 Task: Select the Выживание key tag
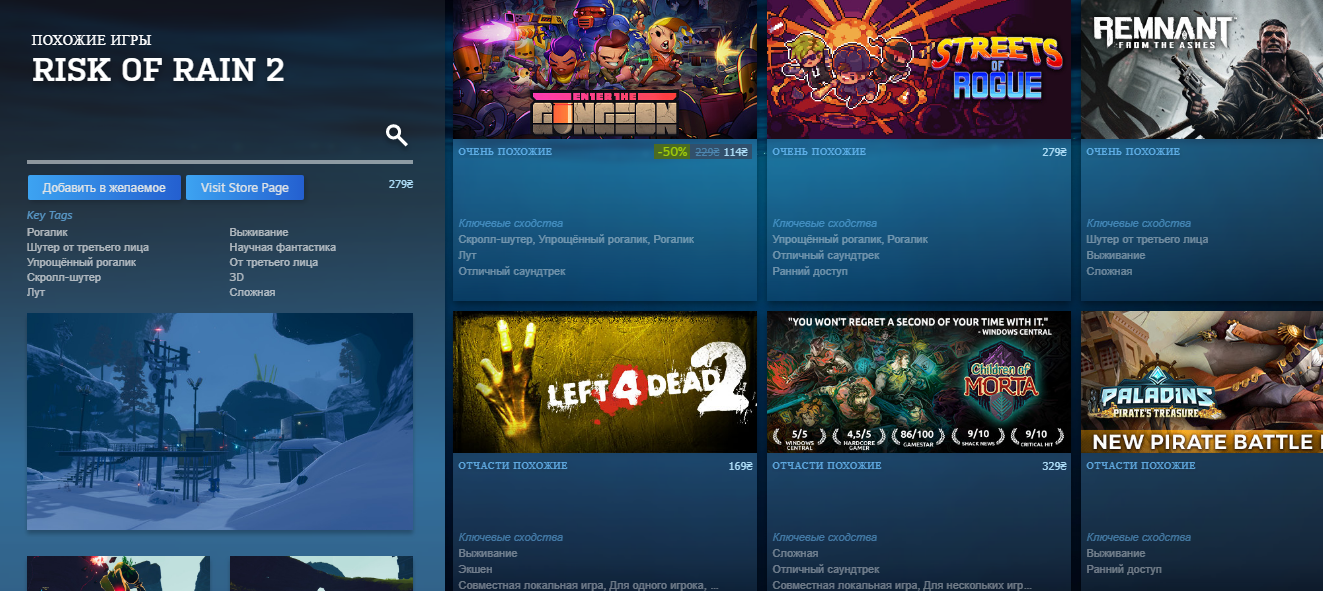tap(258, 232)
